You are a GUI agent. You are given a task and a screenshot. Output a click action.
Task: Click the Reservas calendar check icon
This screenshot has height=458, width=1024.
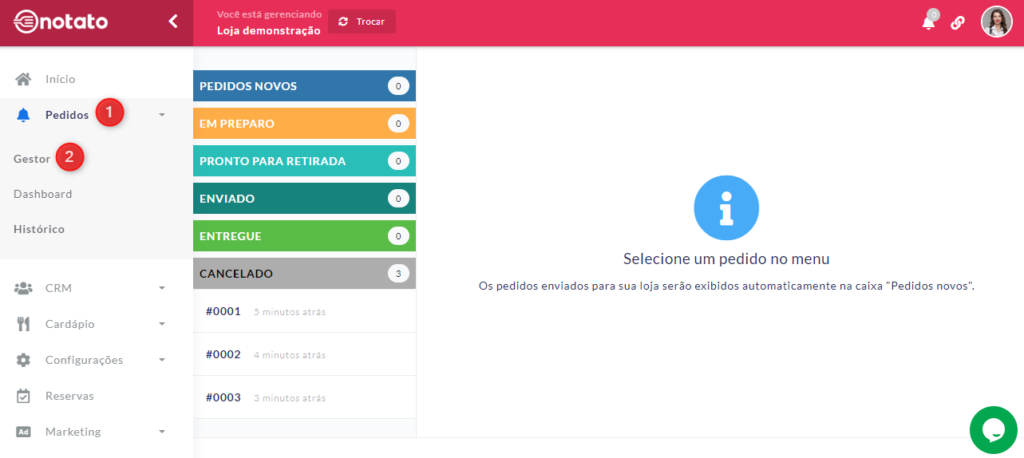(x=23, y=396)
